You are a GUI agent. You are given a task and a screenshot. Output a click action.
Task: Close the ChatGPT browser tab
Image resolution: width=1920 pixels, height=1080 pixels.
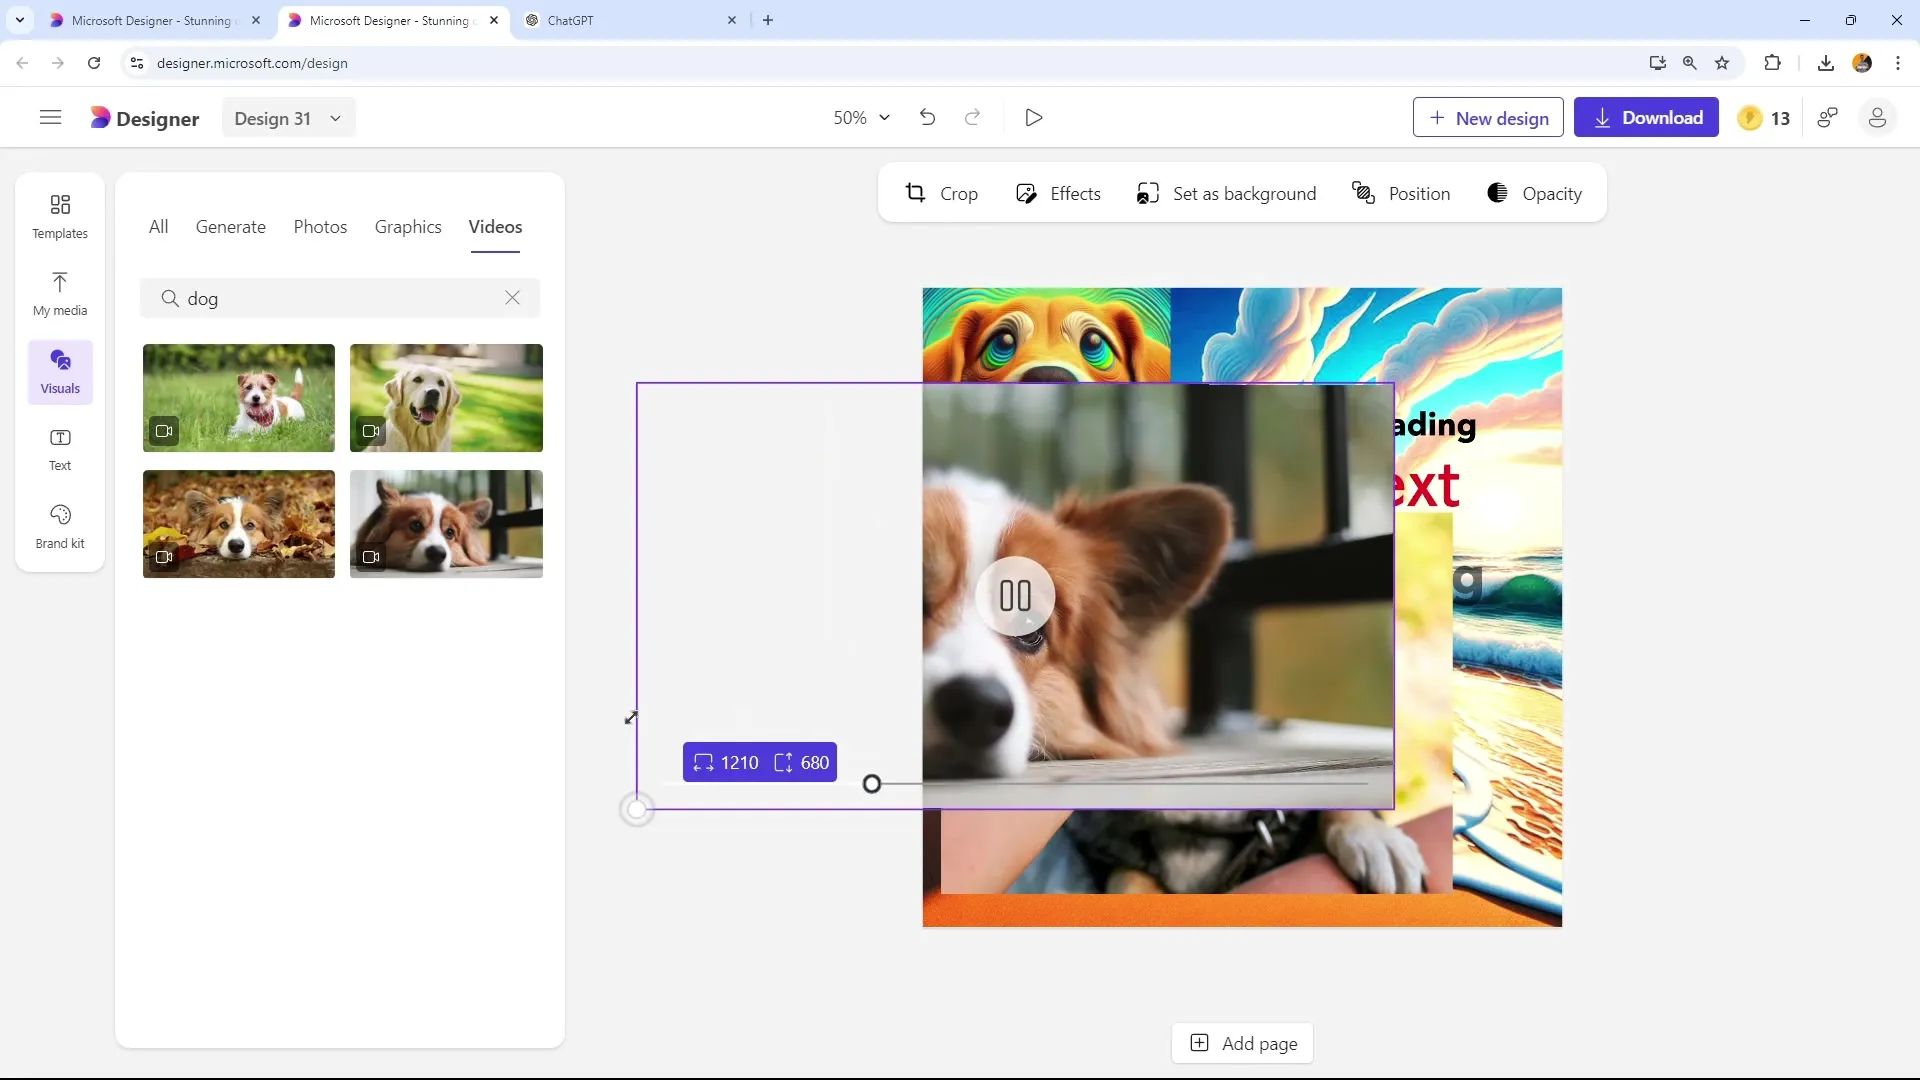click(x=731, y=20)
